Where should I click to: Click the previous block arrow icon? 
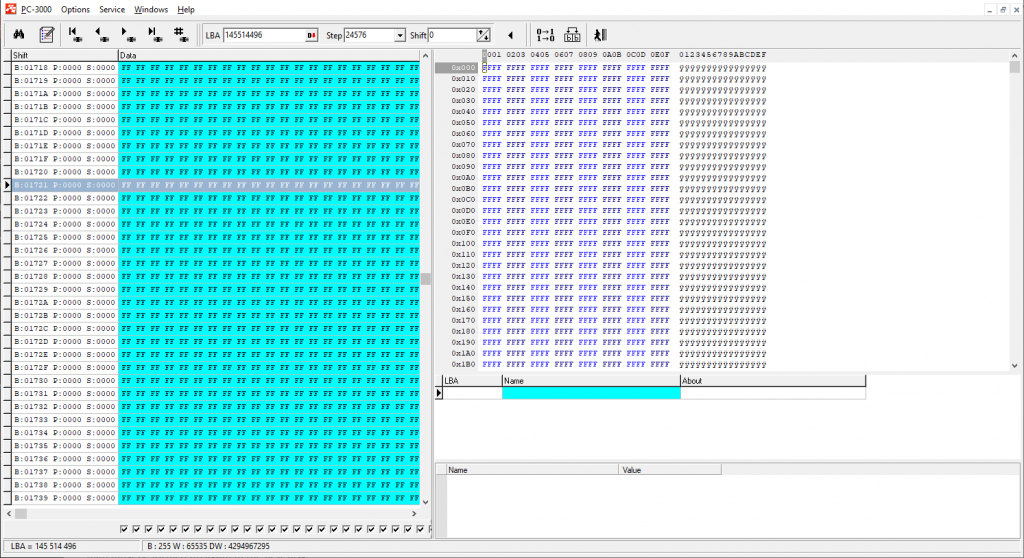[x=102, y=35]
